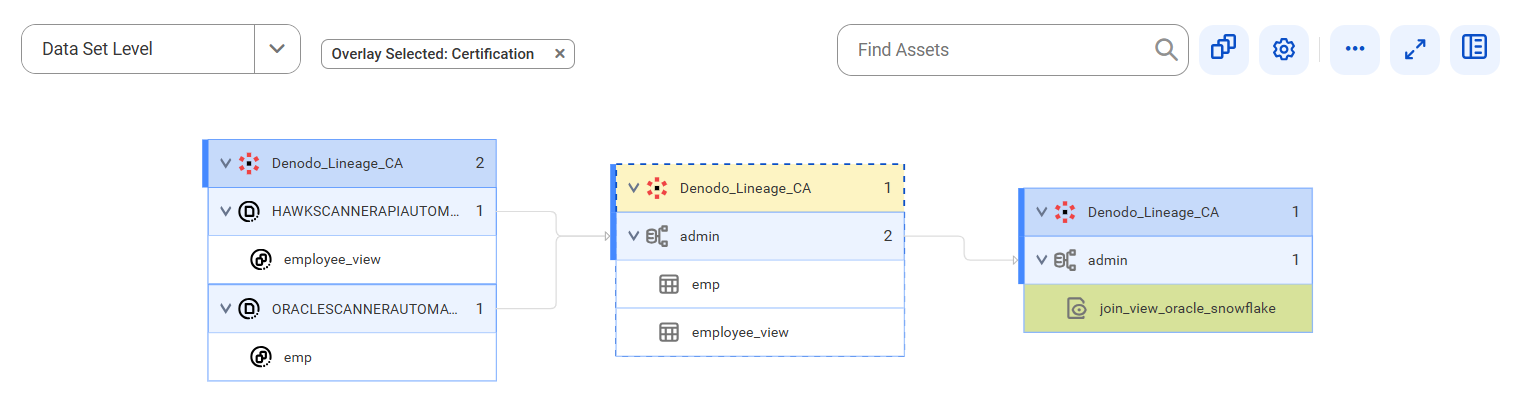Click the highlighted middle Denodo_Lineage_CA title
Screen dimensions: 1528x416
pos(745,187)
